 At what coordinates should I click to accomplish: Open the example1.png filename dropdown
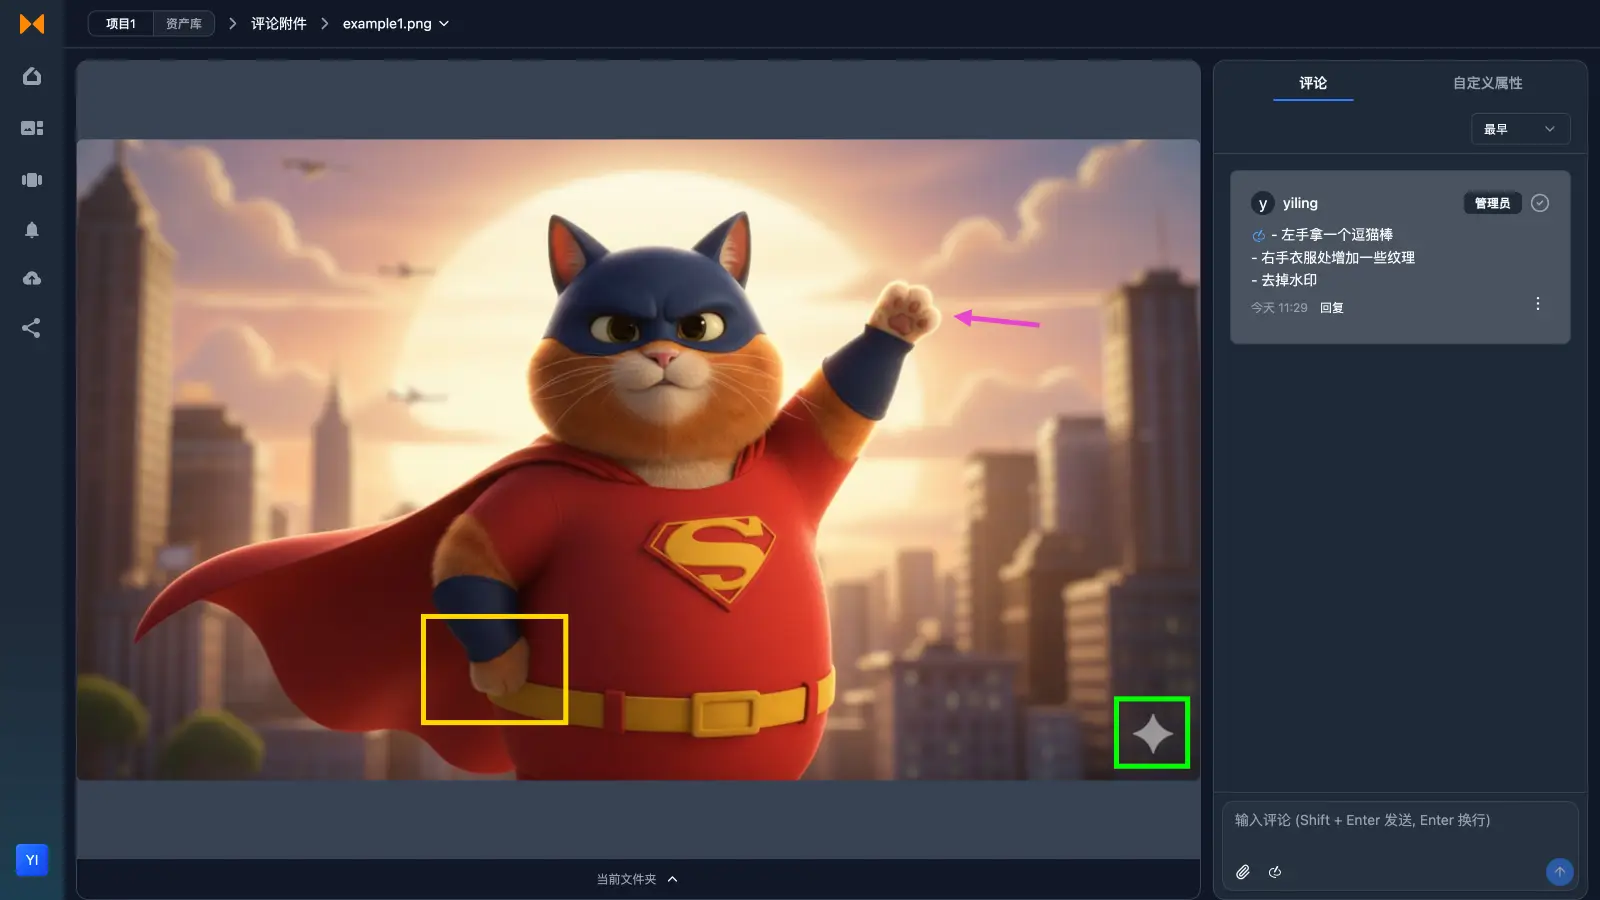point(445,23)
